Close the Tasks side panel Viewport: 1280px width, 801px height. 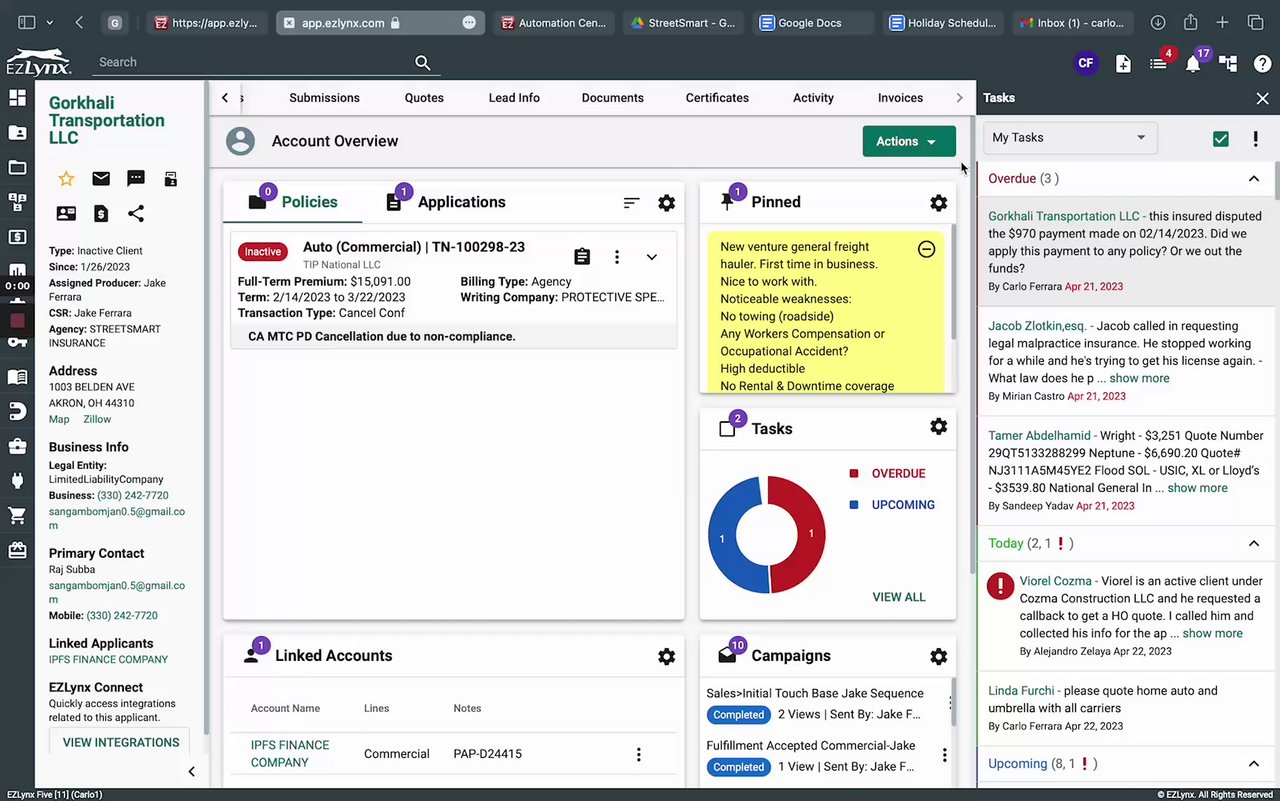pyautogui.click(x=1262, y=98)
